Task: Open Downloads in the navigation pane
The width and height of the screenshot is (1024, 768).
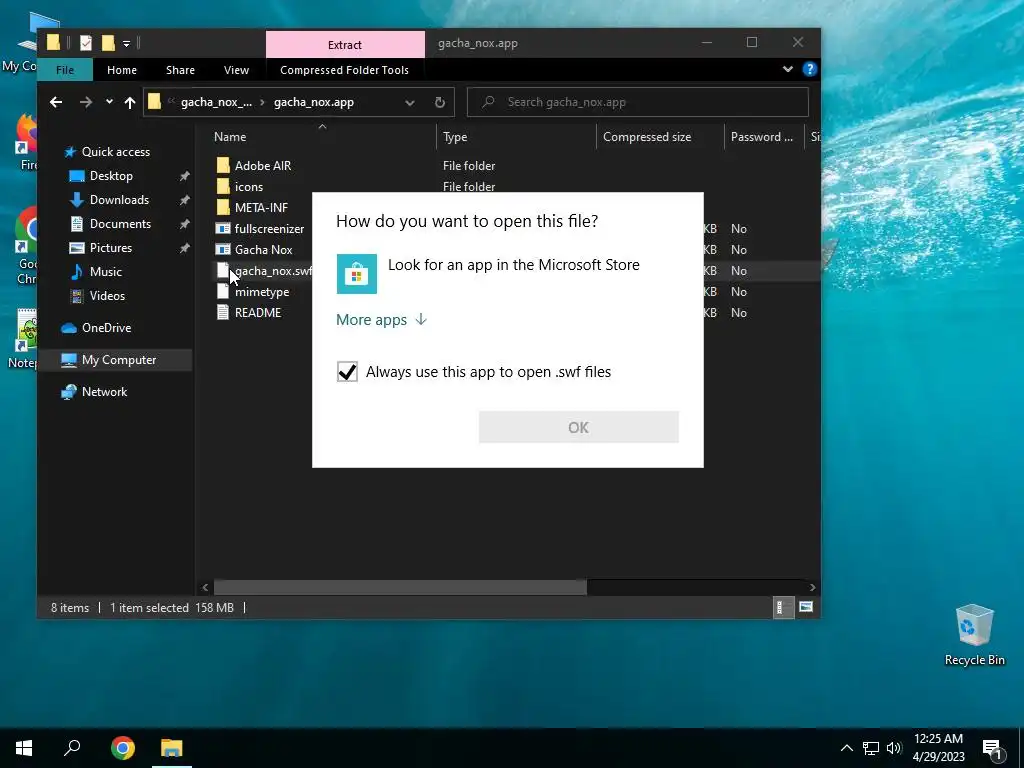Action: [x=119, y=200]
